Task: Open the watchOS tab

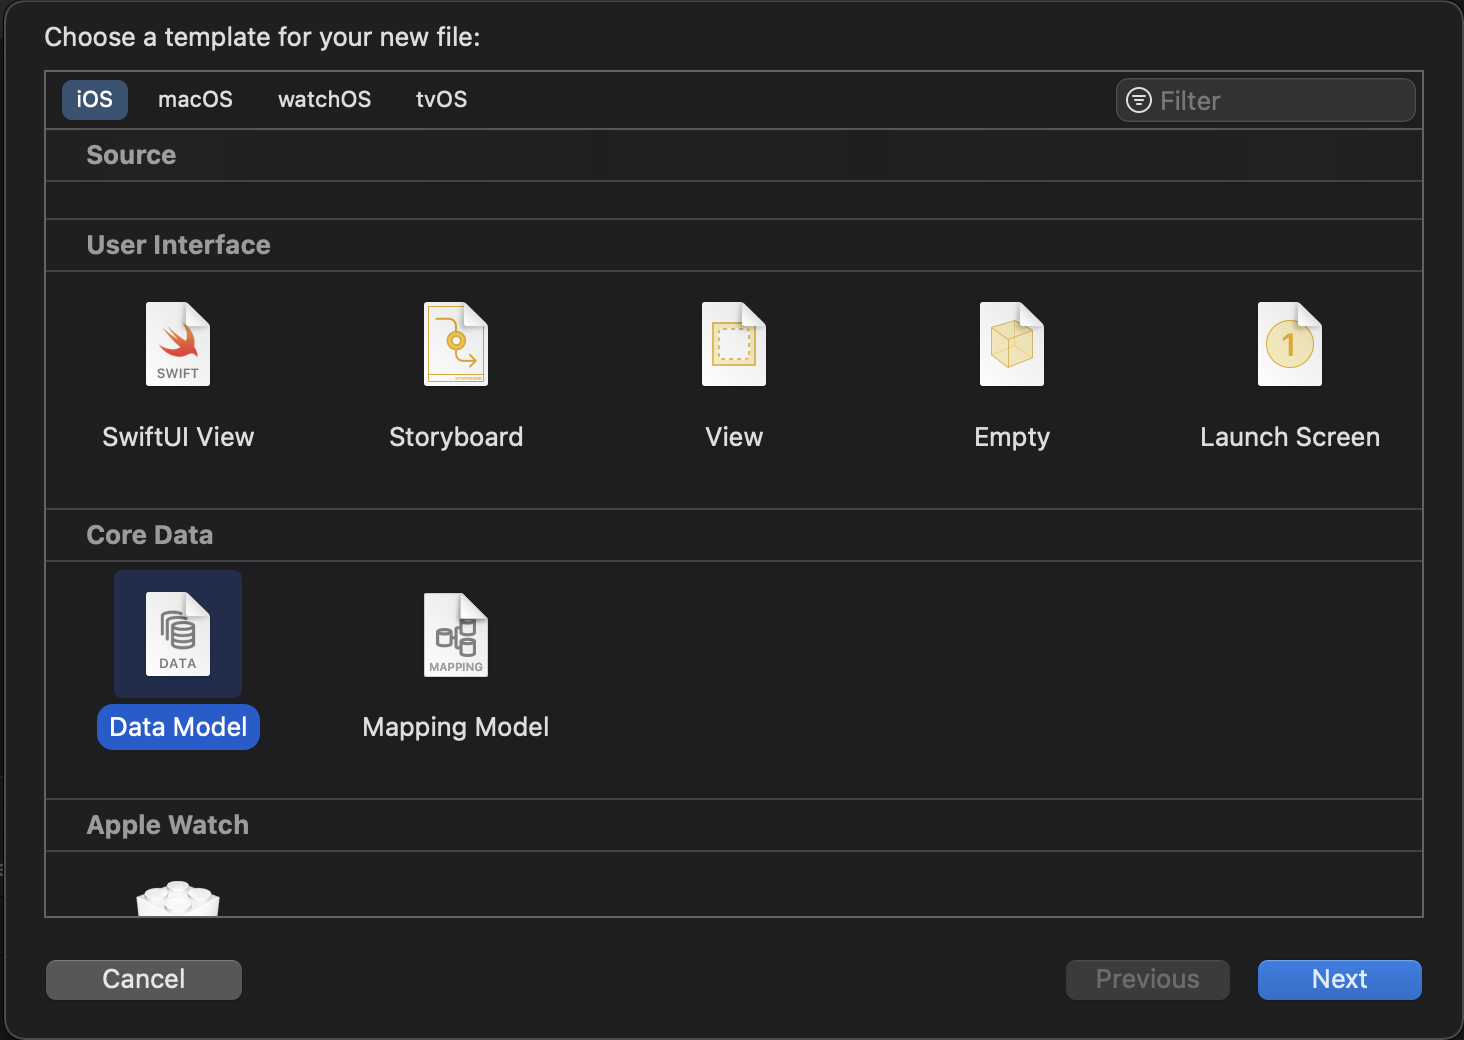Action: click(324, 100)
